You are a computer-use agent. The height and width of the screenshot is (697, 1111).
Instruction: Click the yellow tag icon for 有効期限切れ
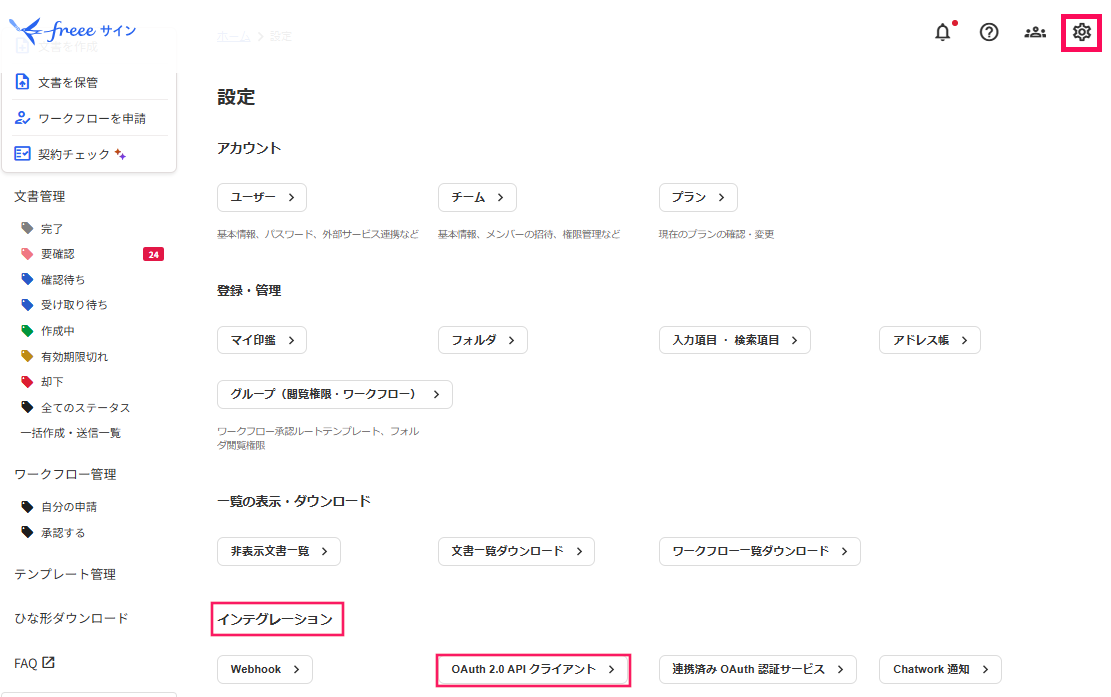point(27,356)
